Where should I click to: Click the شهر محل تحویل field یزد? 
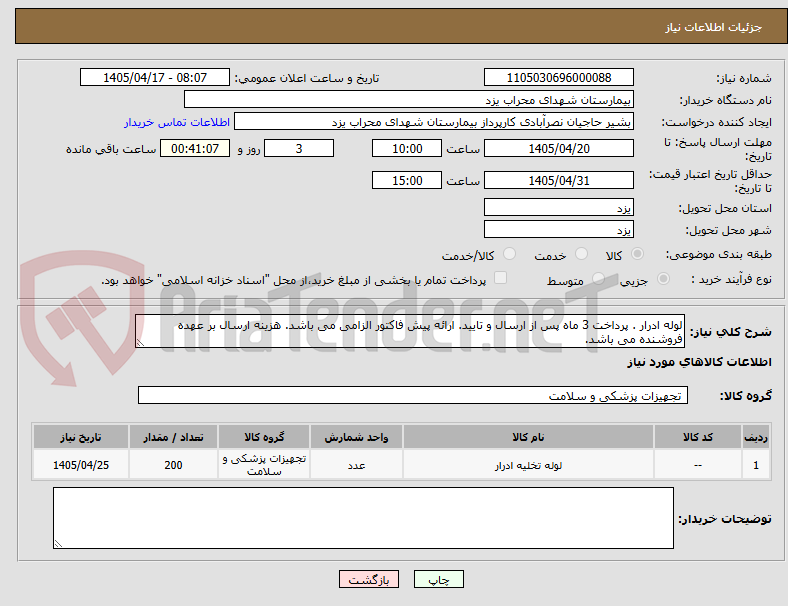[559, 230]
